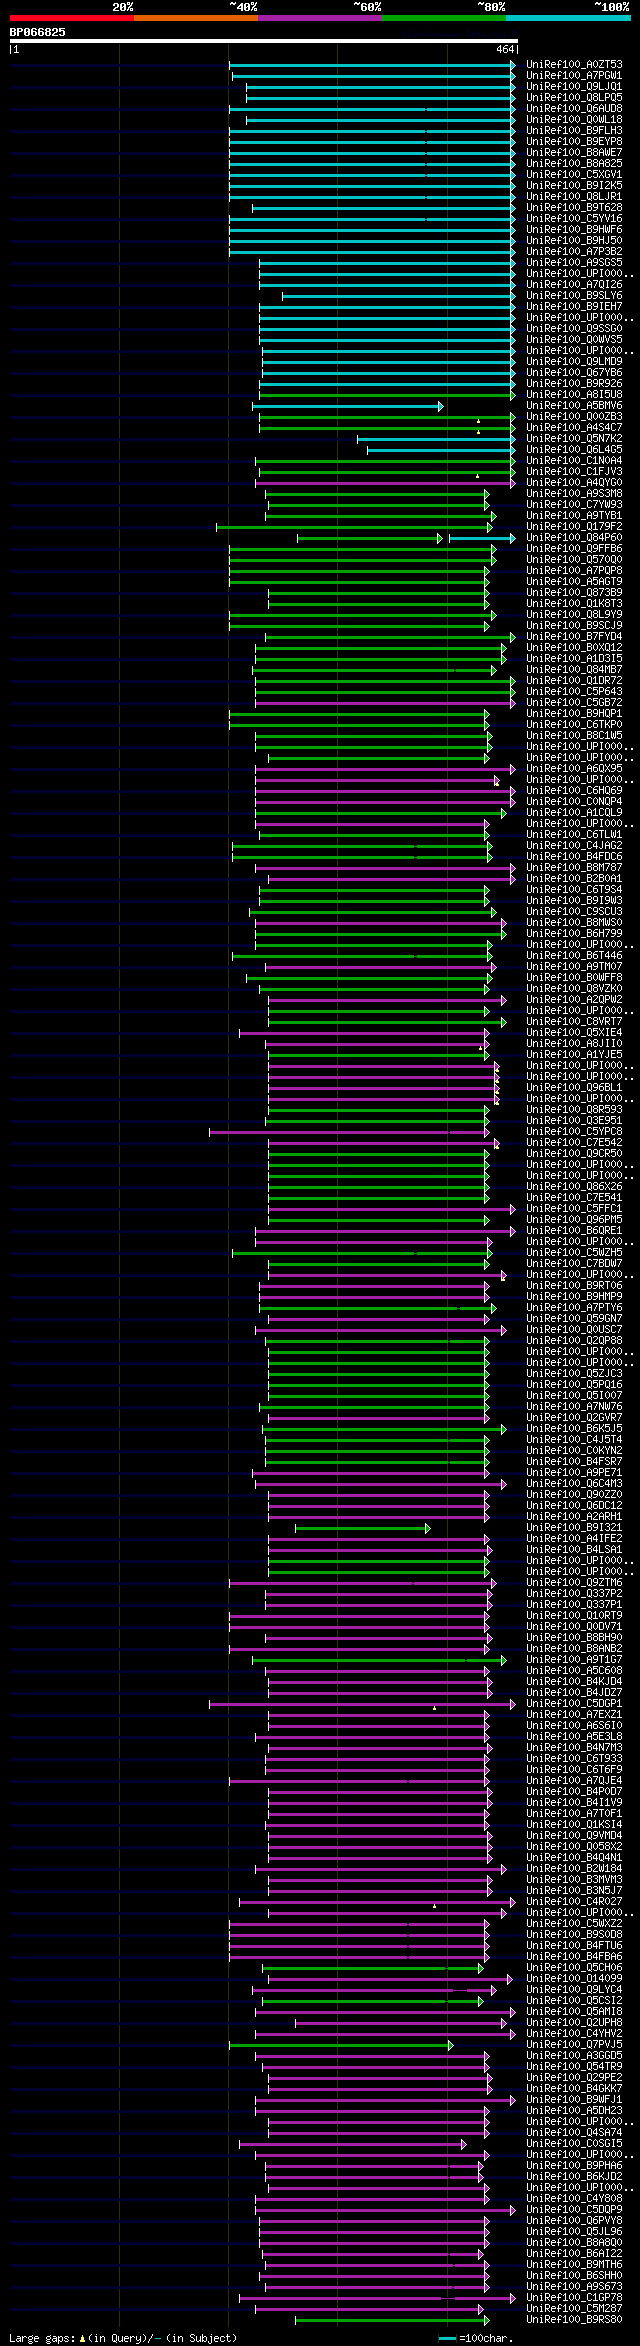This screenshot has height=2346, width=640.
Task: Select label UniRef100_Q1DR72
Action: (574, 681)
